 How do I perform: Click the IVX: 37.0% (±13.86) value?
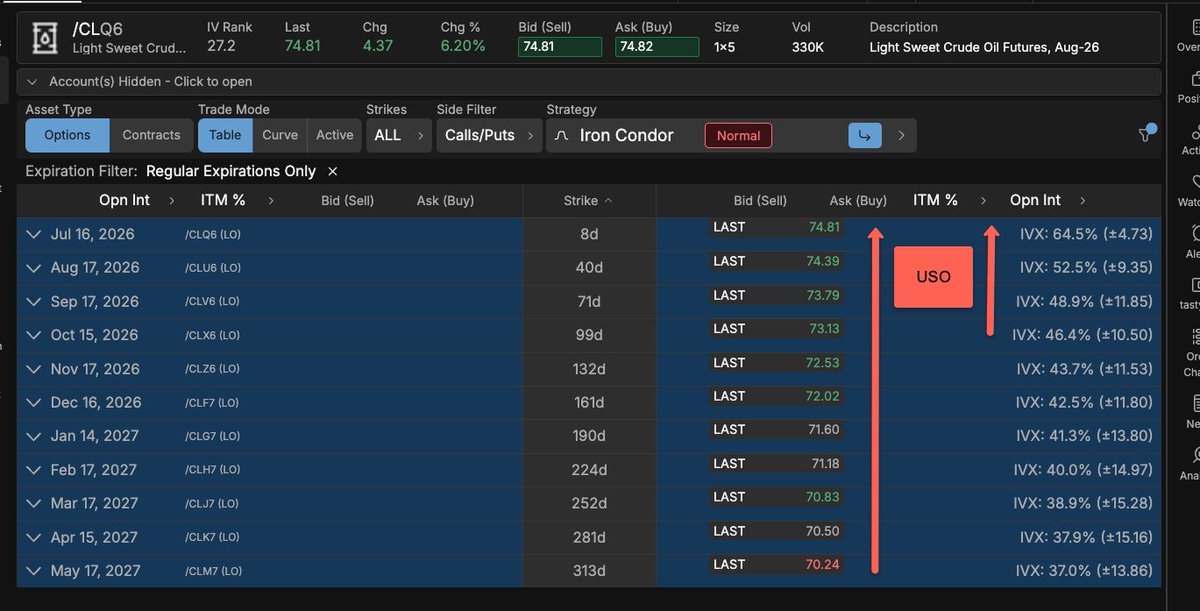tap(1084, 571)
